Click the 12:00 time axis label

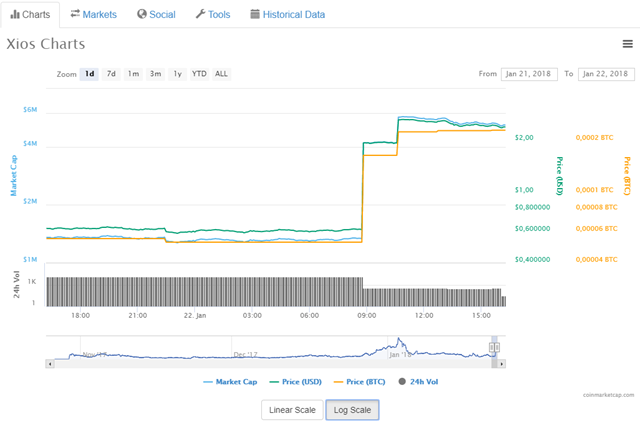pos(424,316)
